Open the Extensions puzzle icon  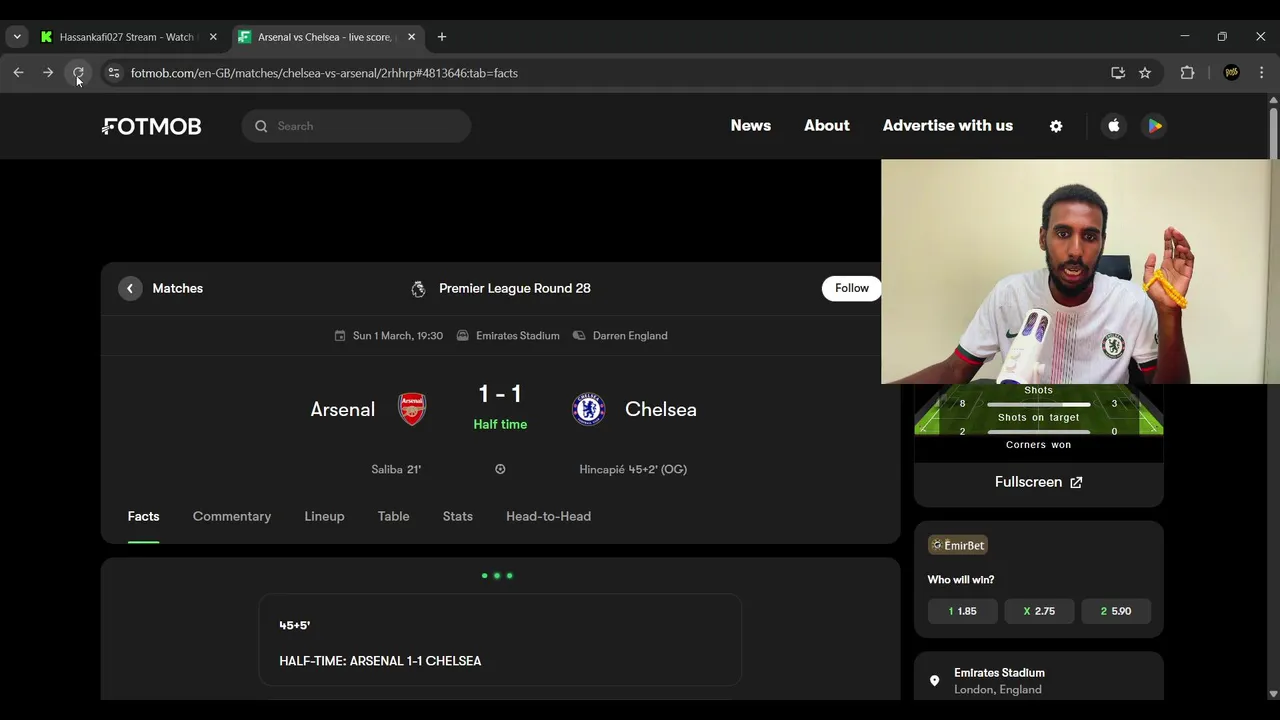click(1187, 73)
